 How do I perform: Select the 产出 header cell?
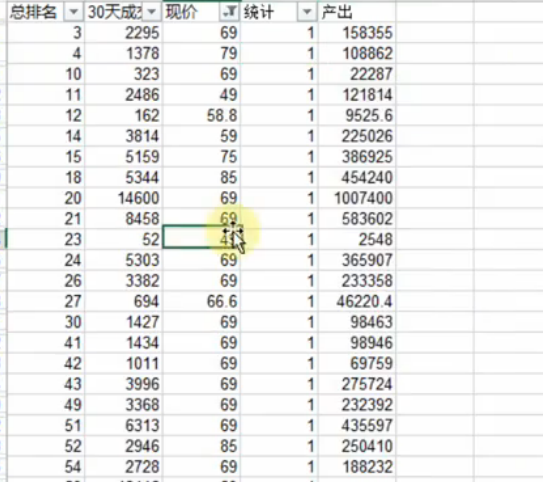pos(357,12)
